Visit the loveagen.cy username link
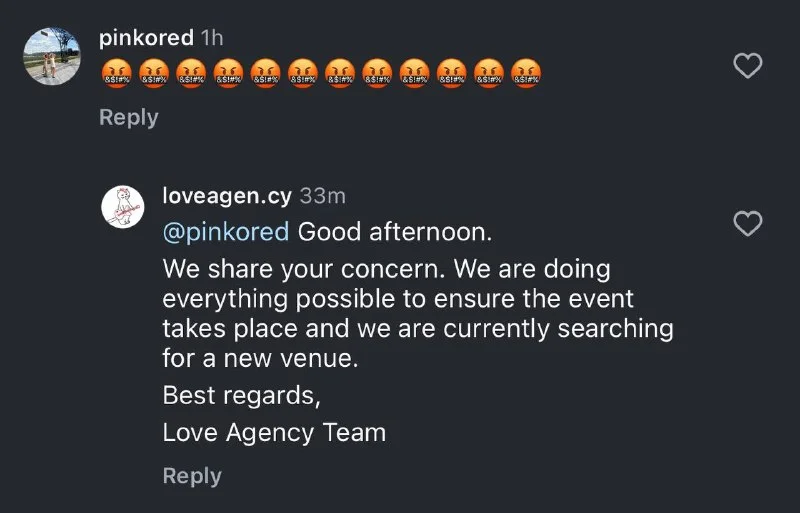Viewport: 800px width, 513px height. [227, 195]
